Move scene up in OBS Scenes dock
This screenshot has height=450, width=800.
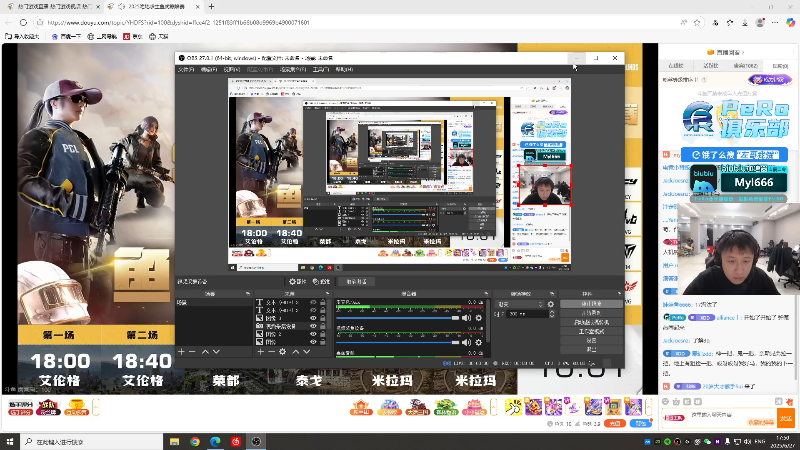[205, 352]
